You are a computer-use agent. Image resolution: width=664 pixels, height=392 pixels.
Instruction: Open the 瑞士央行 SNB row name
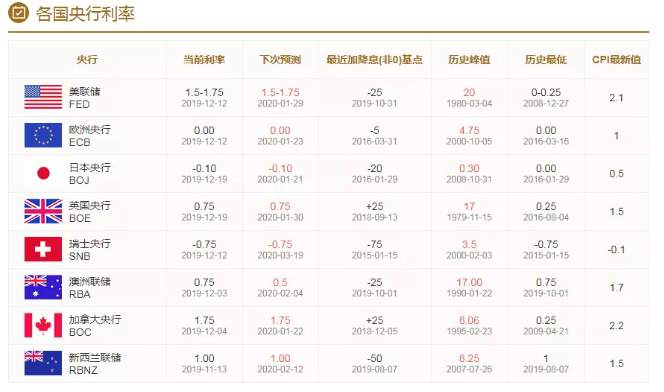tap(89, 250)
